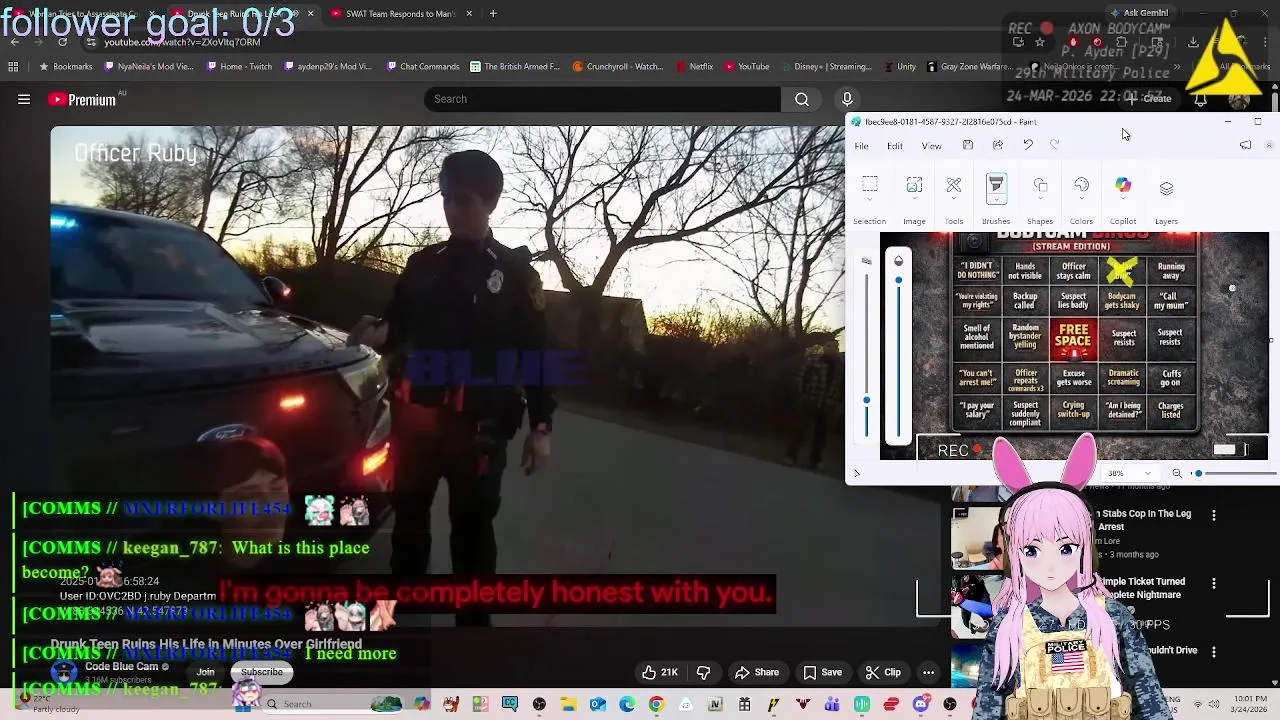Open the View menu in Paint
The image size is (1280, 720).
pos(931,146)
